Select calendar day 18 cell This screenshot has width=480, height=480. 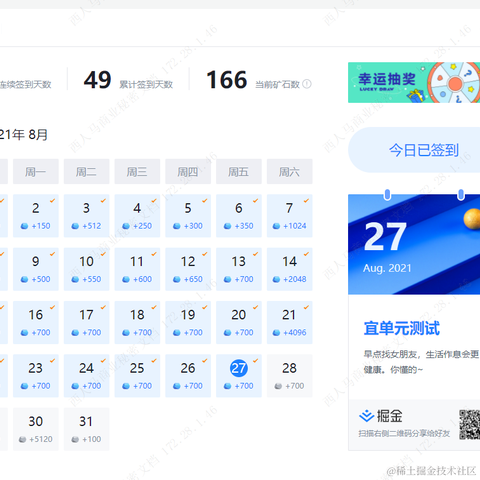coord(137,322)
